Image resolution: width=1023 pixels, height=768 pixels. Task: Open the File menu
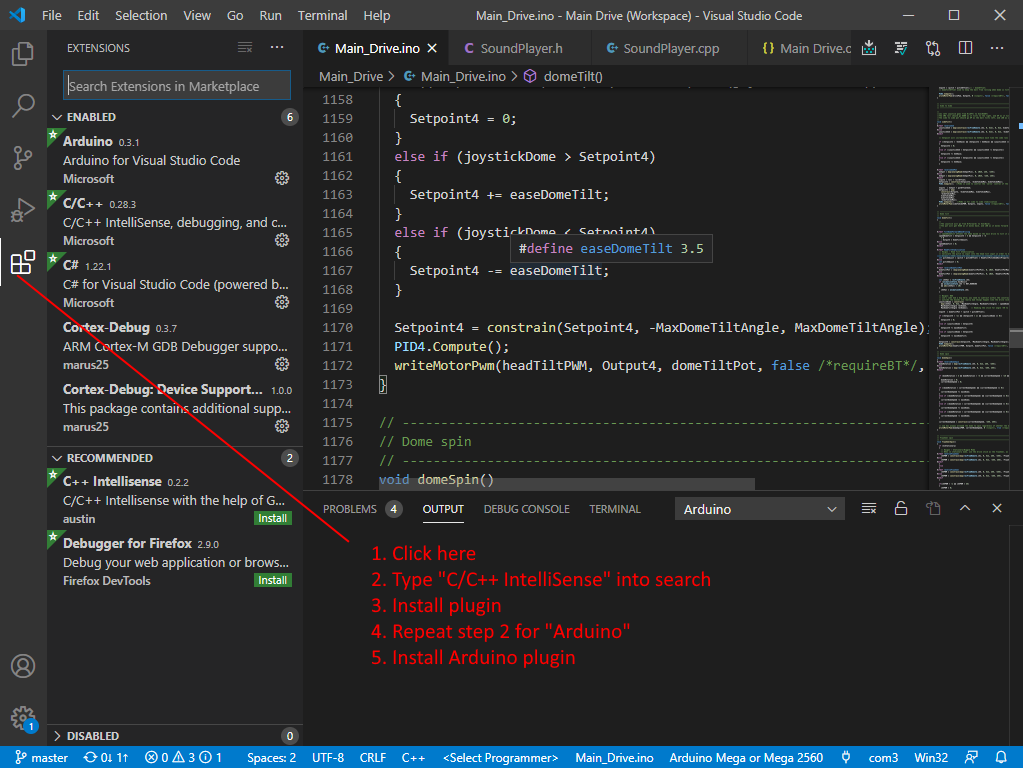(52, 15)
